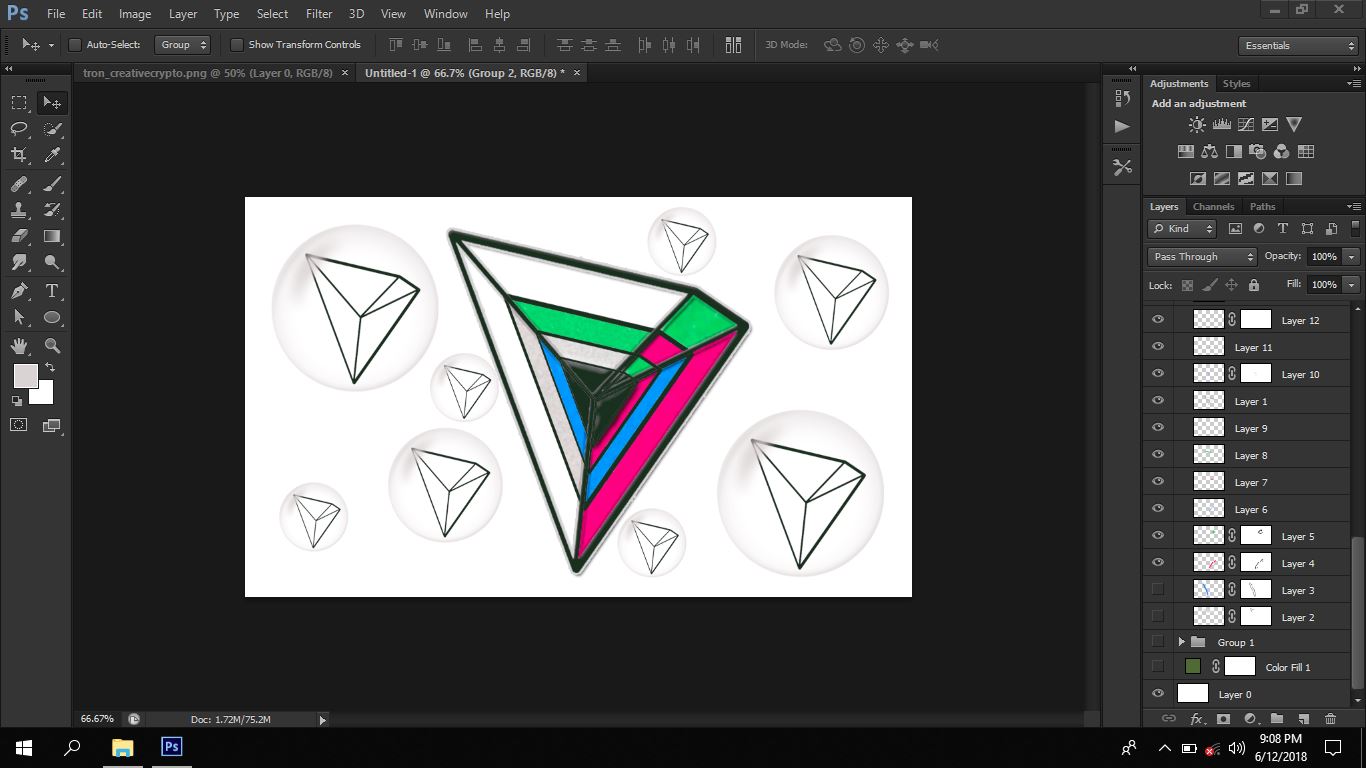Show the hidden Group 1
Image resolution: width=1366 pixels, height=768 pixels.
pyautogui.click(x=1158, y=642)
